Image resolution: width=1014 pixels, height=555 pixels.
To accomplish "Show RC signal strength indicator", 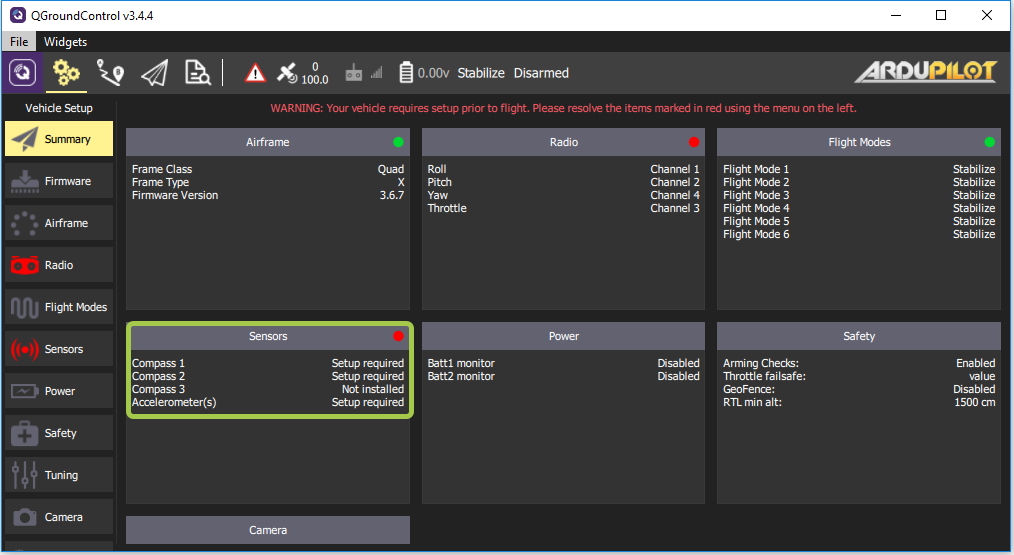I will click(363, 73).
